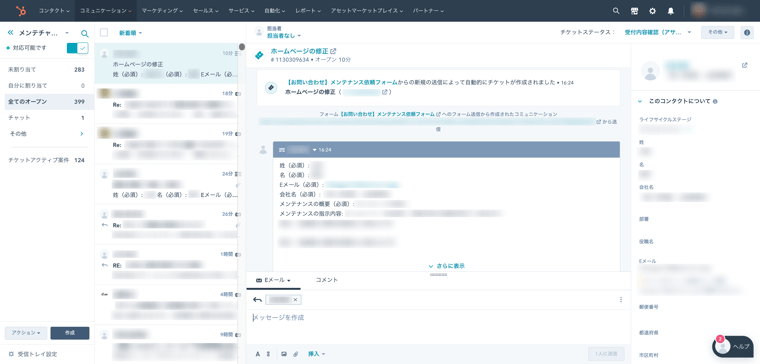Click the sender avatar beside 16:24 message
Viewport: 760px width, 364px height.
click(x=263, y=149)
